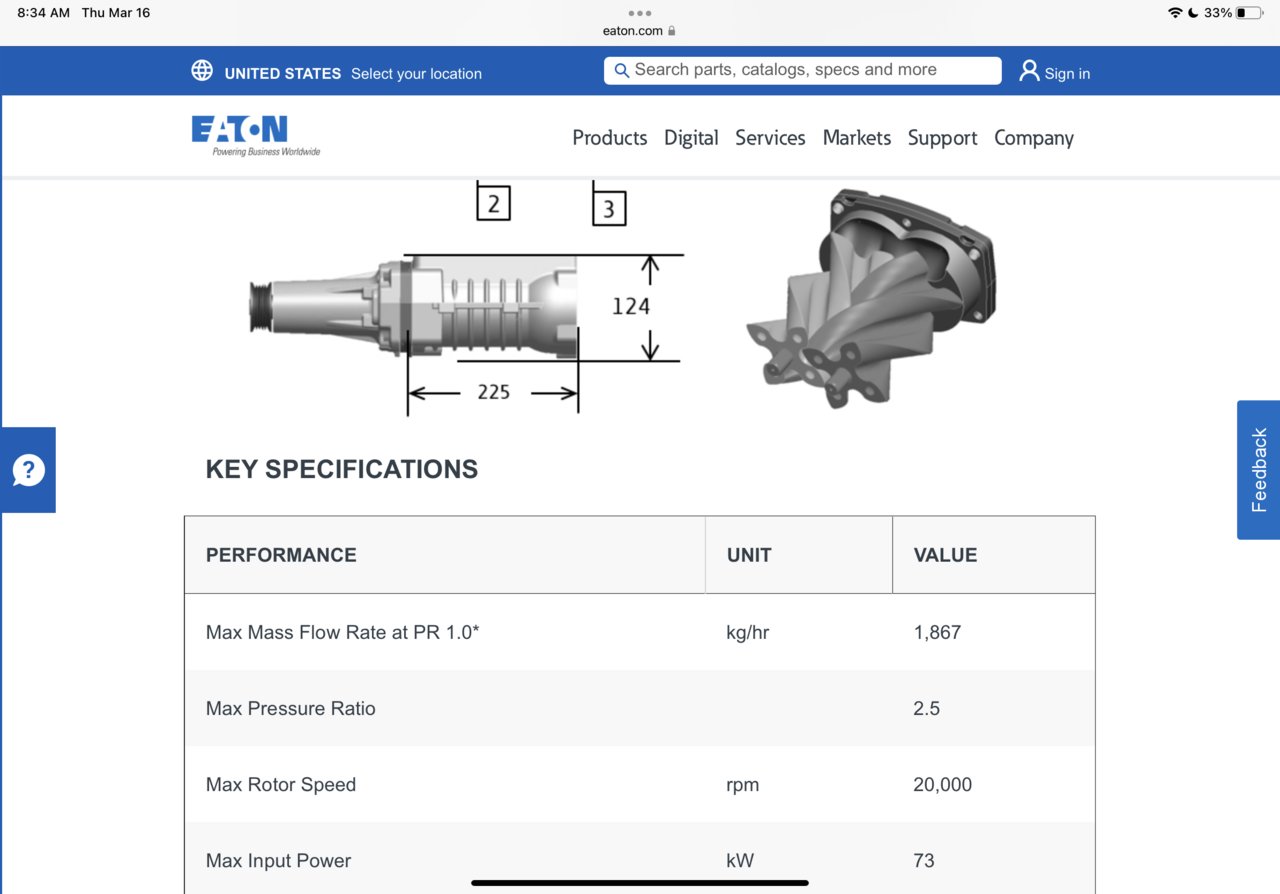Tap the Thu Mar 16 date
The height and width of the screenshot is (894, 1280).
pyautogui.click(x=116, y=13)
